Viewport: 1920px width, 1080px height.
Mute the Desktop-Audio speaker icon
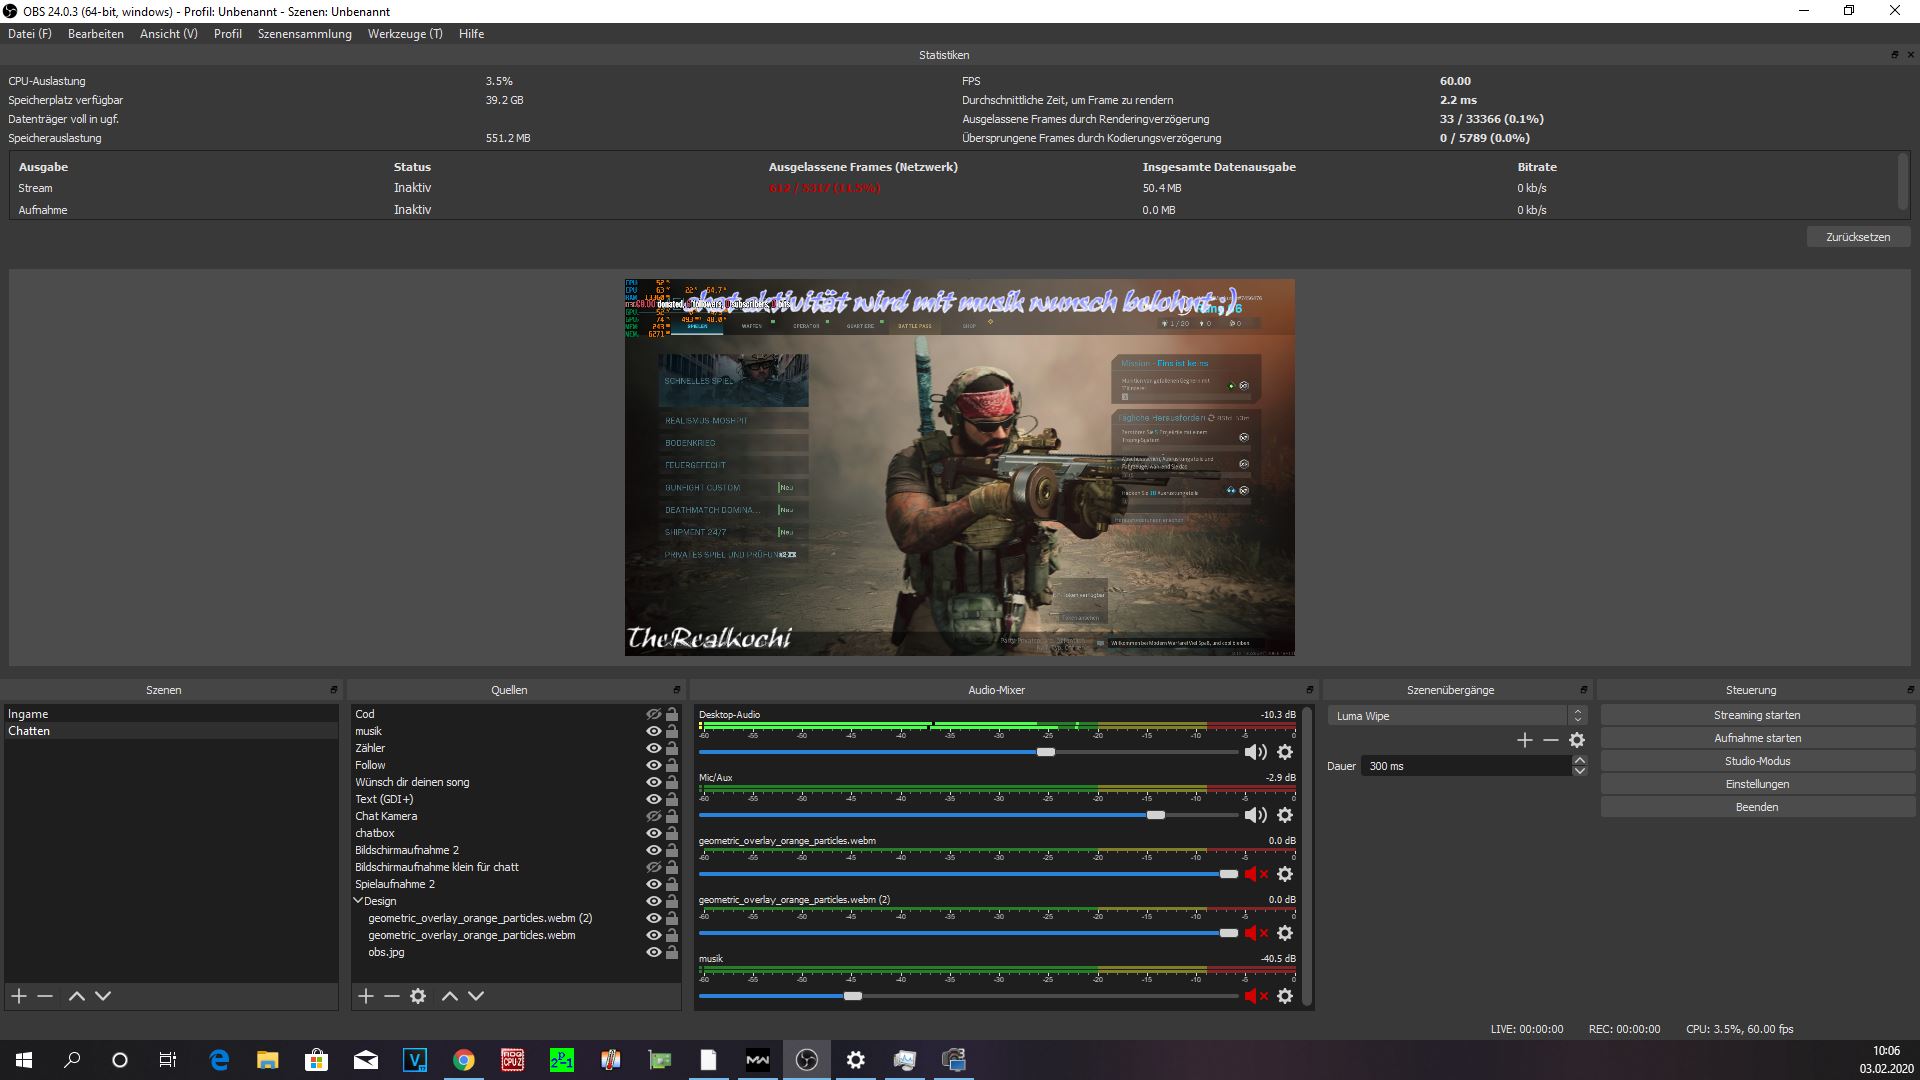[x=1254, y=752]
